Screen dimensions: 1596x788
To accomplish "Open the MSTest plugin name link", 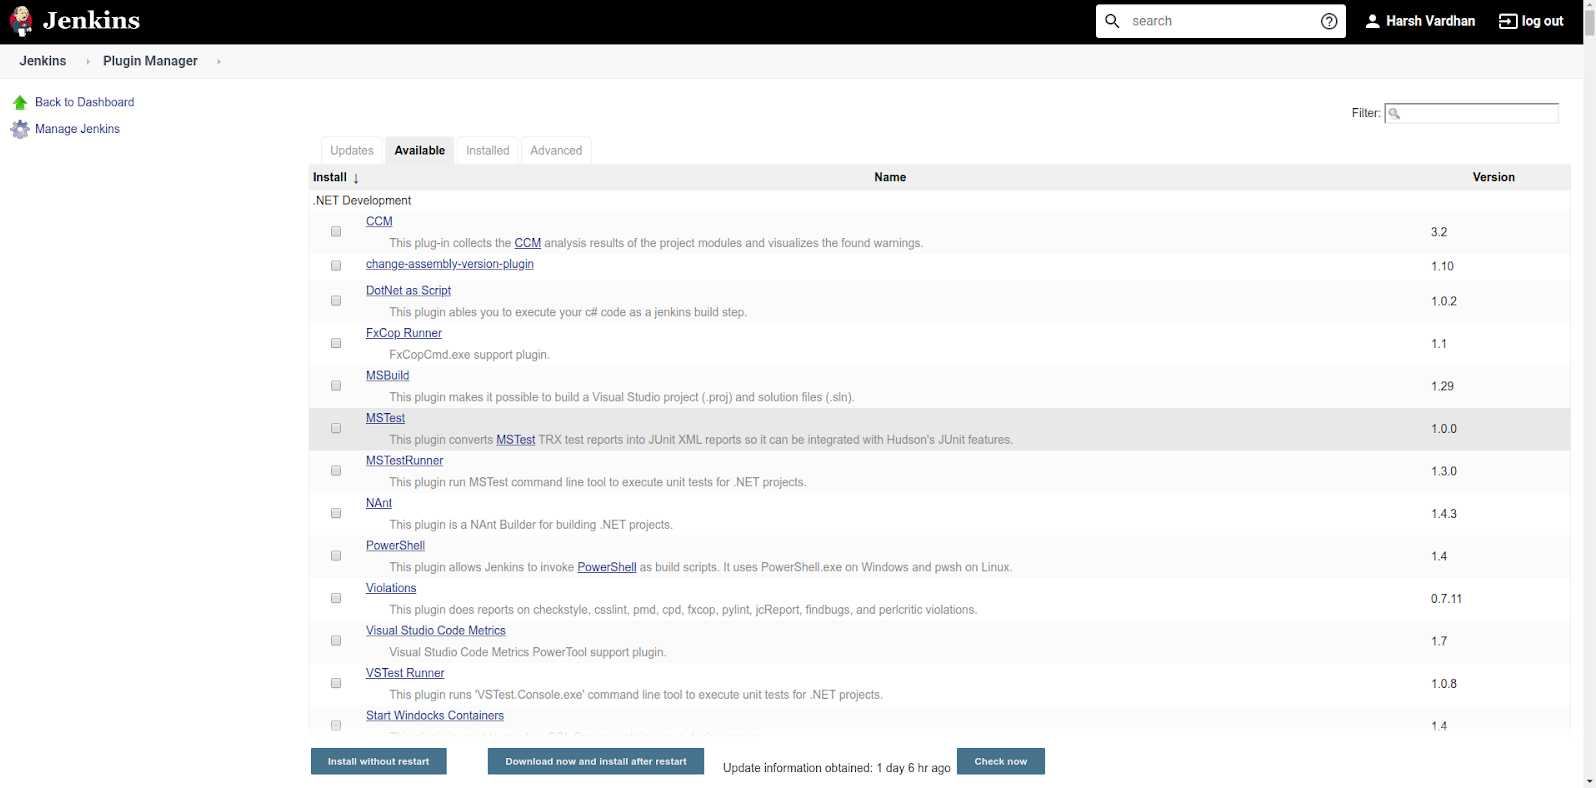I will (385, 418).
